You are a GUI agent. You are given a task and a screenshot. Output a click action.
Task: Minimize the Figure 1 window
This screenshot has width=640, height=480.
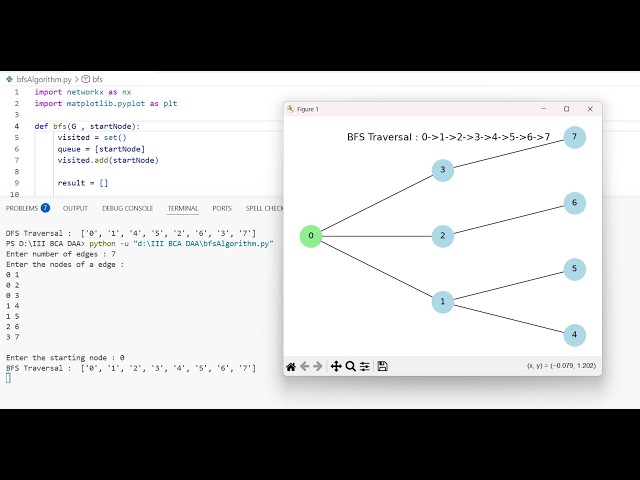pyautogui.click(x=543, y=109)
